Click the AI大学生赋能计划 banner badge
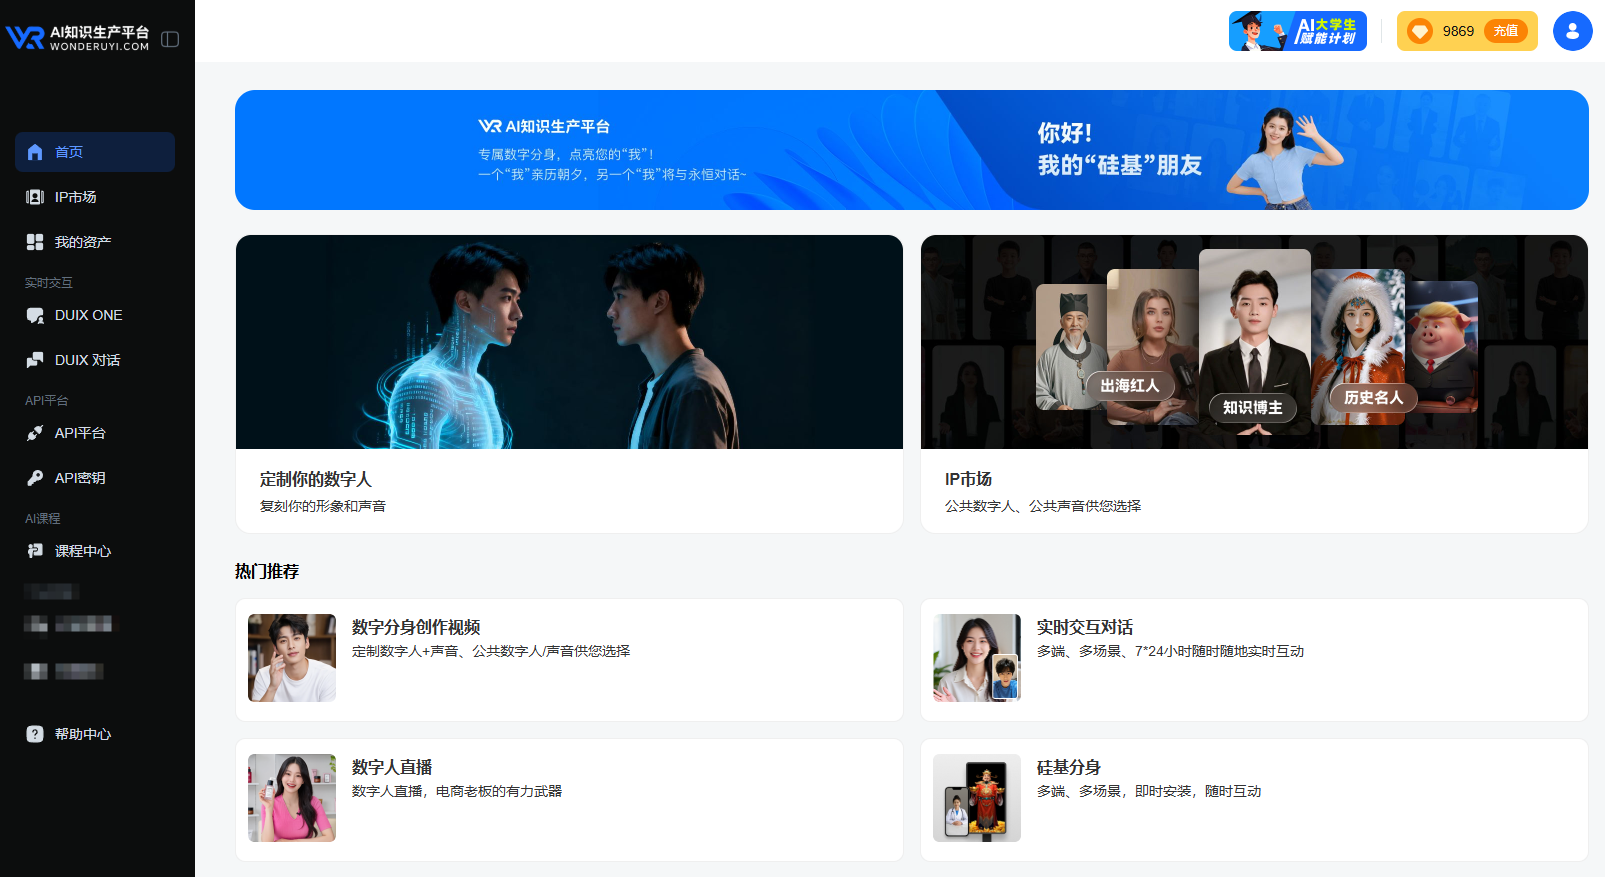Viewport: 1605px width, 877px height. [x=1297, y=31]
